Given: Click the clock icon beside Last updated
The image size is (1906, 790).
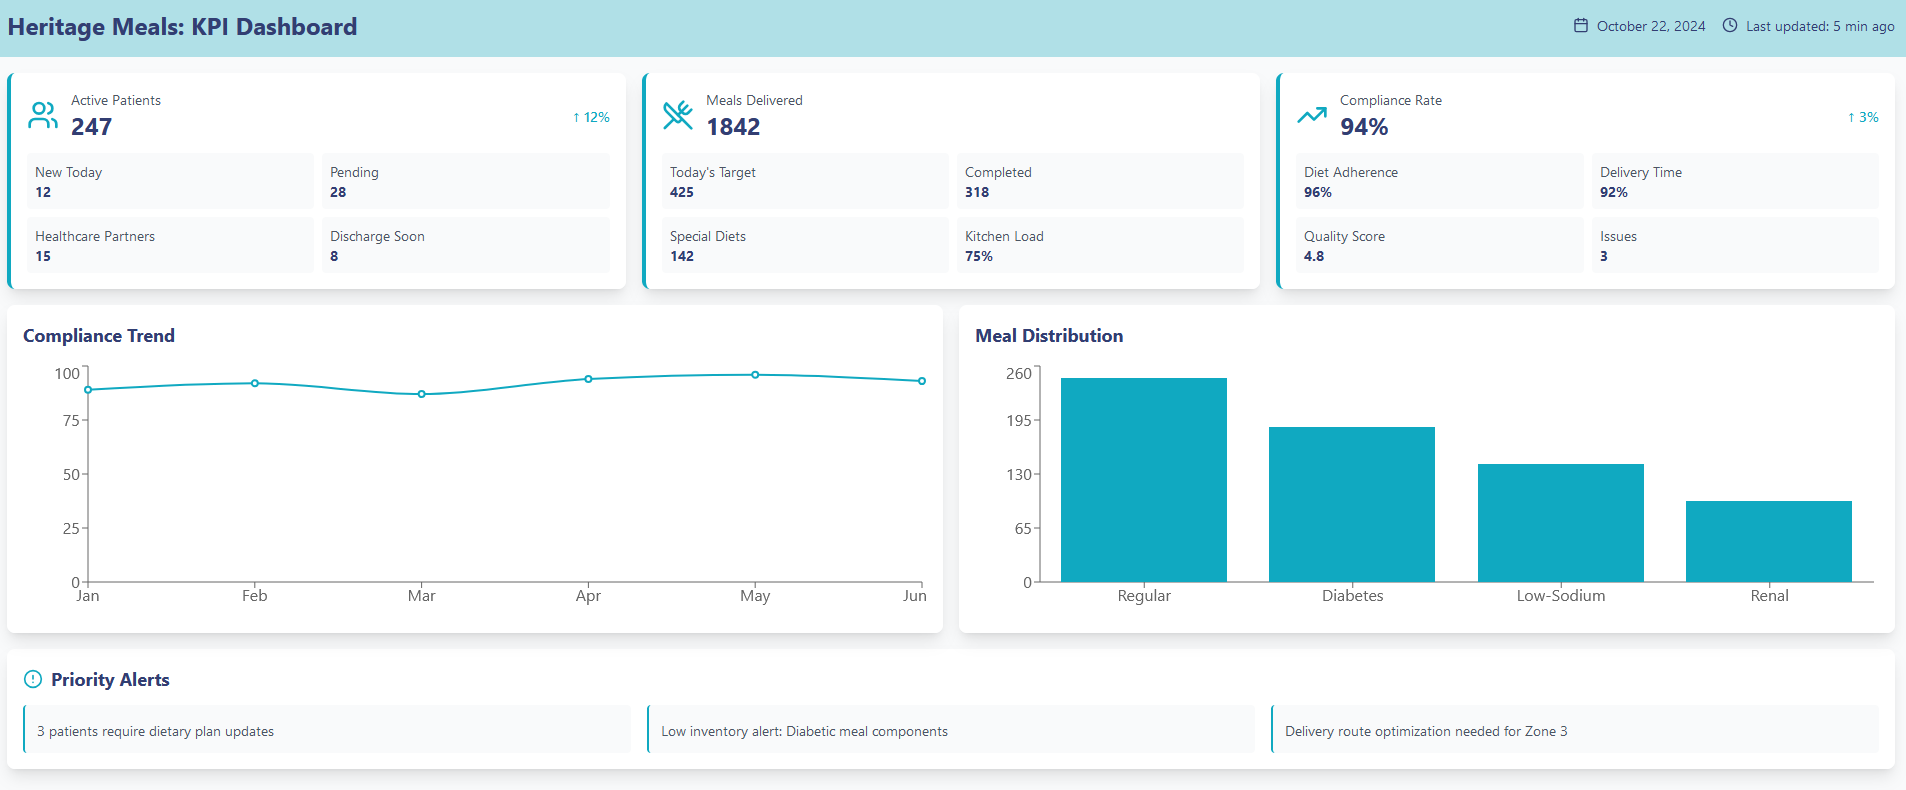Looking at the screenshot, I should click(x=1730, y=26).
